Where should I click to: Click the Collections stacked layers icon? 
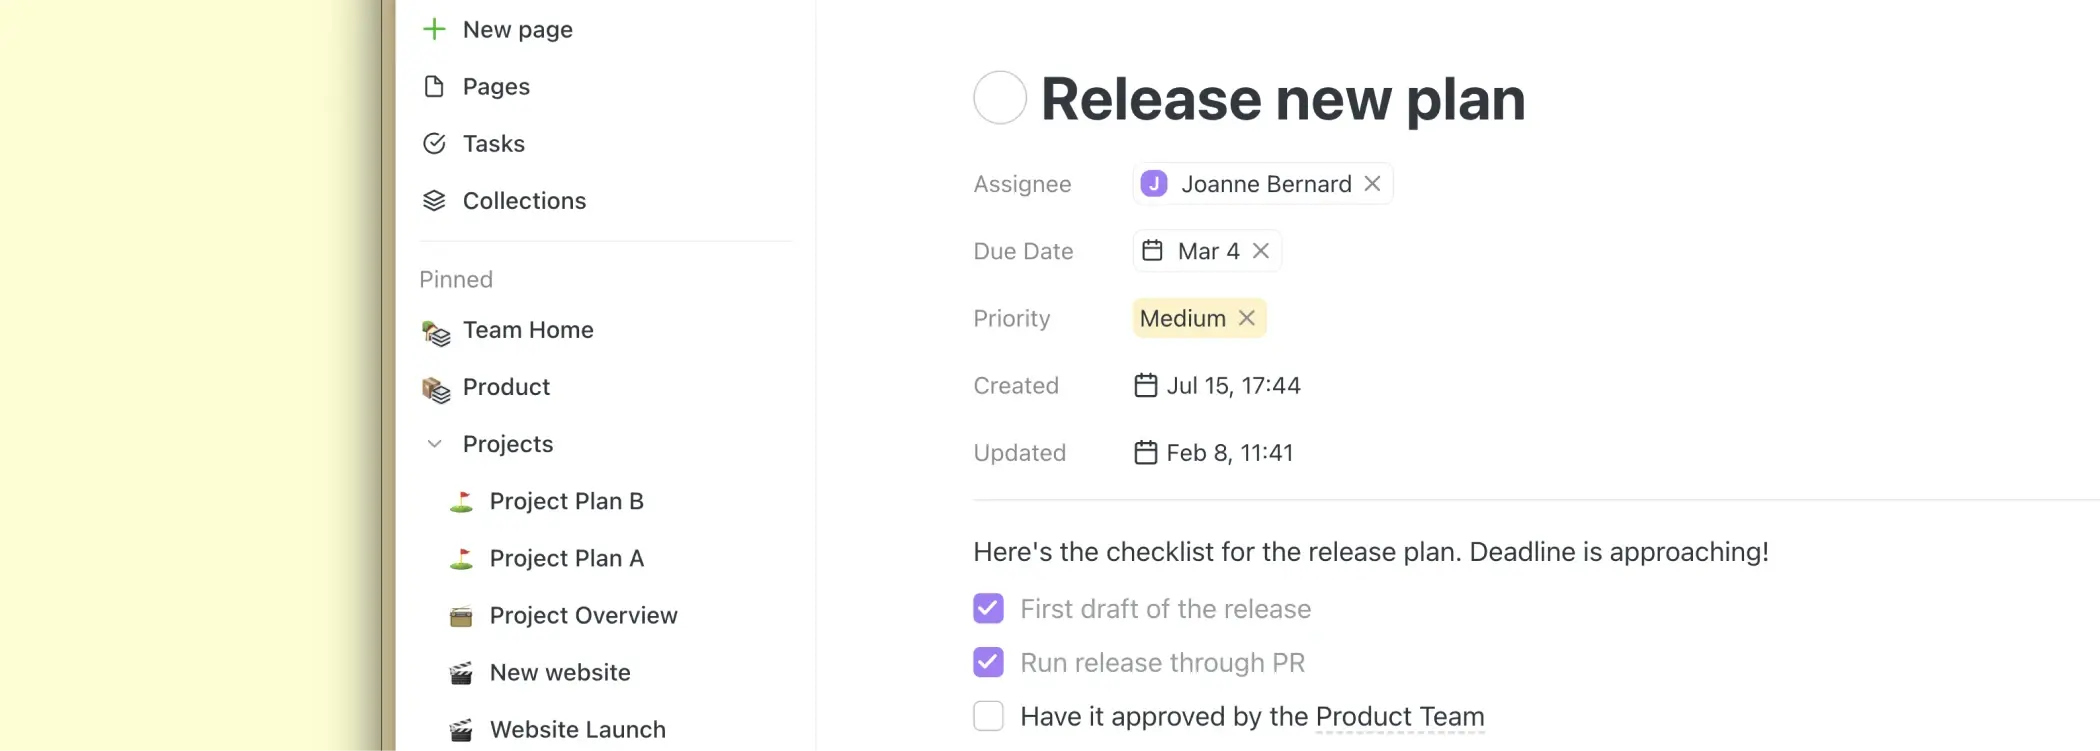coord(434,201)
